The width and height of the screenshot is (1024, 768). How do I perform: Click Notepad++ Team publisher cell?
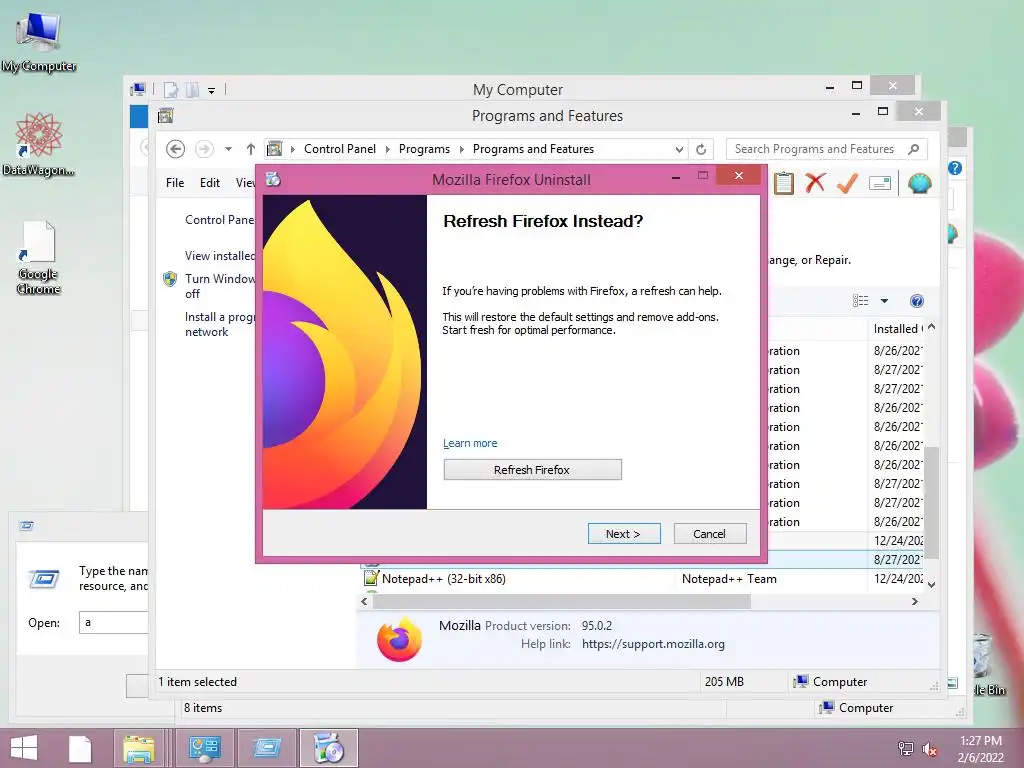coord(729,579)
